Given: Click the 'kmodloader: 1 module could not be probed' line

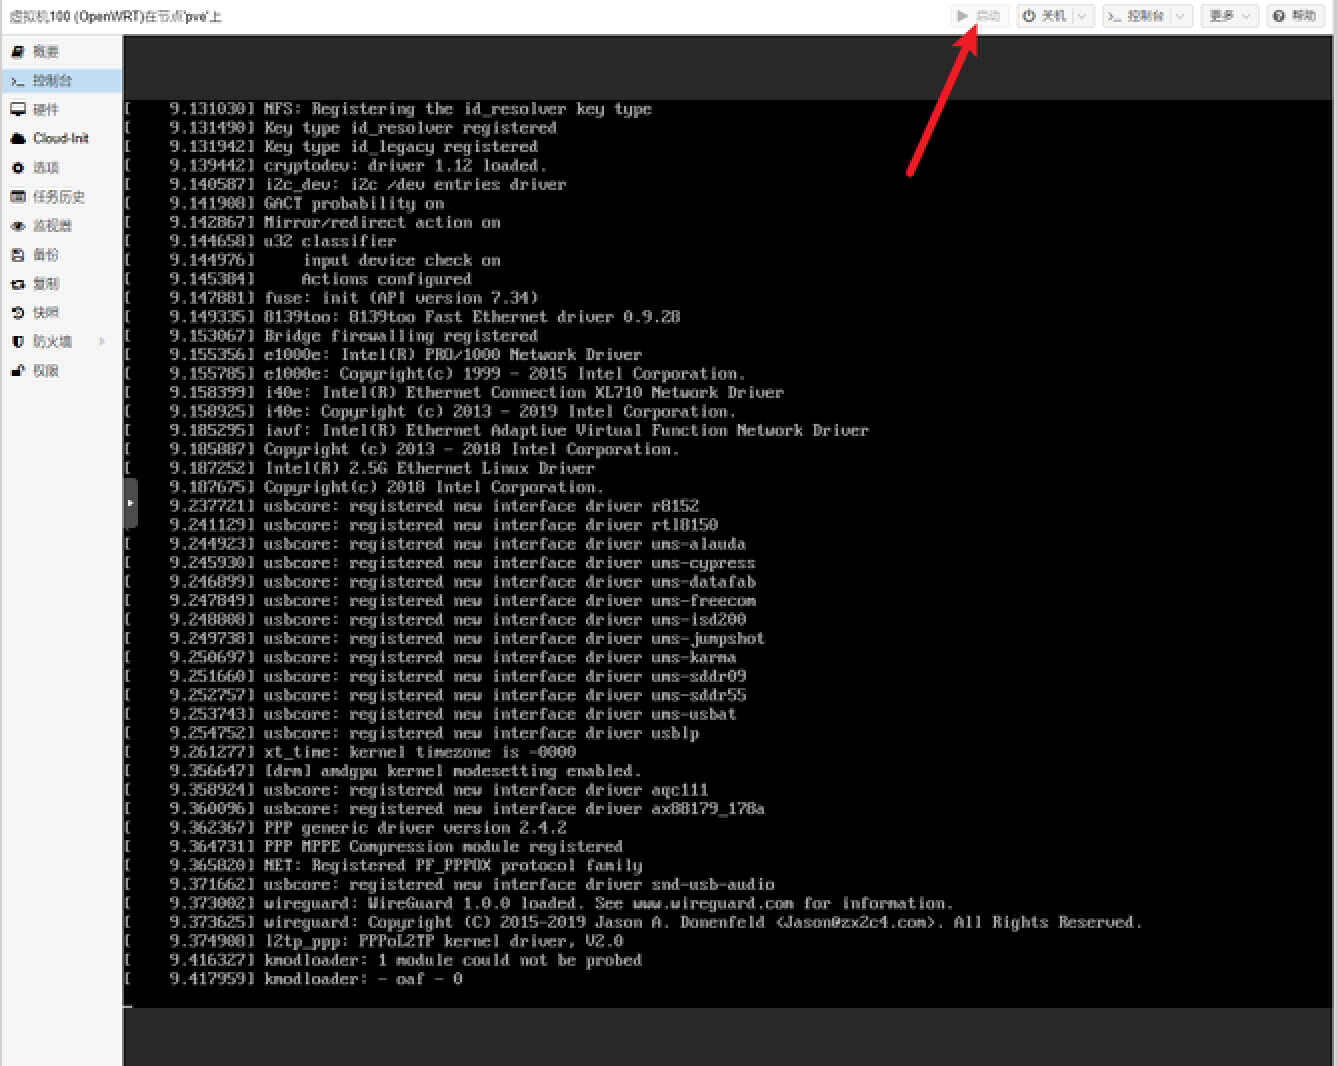Looking at the screenshot, I should [453, 960].
